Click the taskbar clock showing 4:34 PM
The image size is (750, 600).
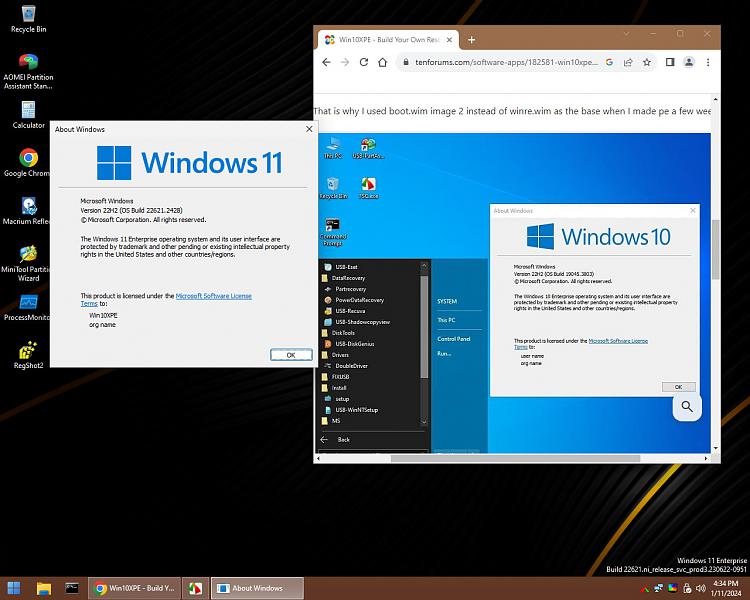tap(726, 588)
